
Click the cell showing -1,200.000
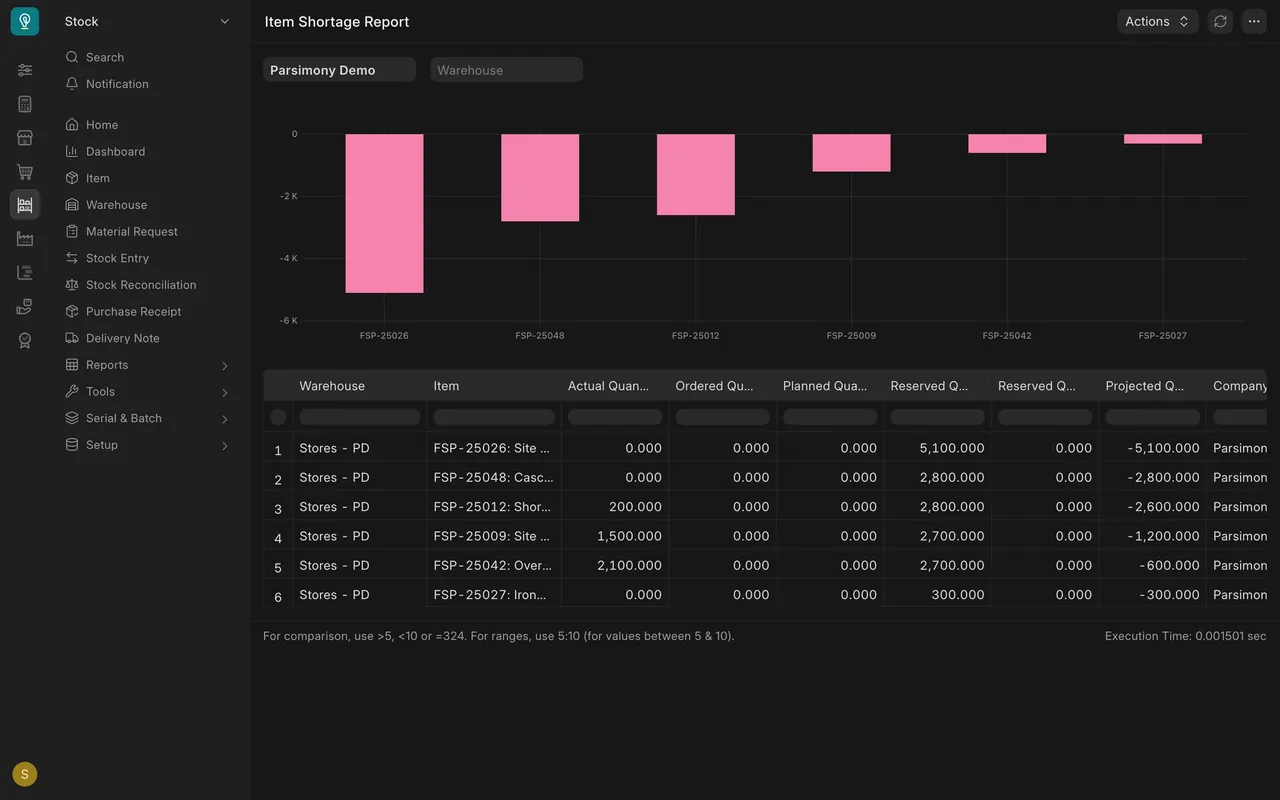[x=1153, y=536]
